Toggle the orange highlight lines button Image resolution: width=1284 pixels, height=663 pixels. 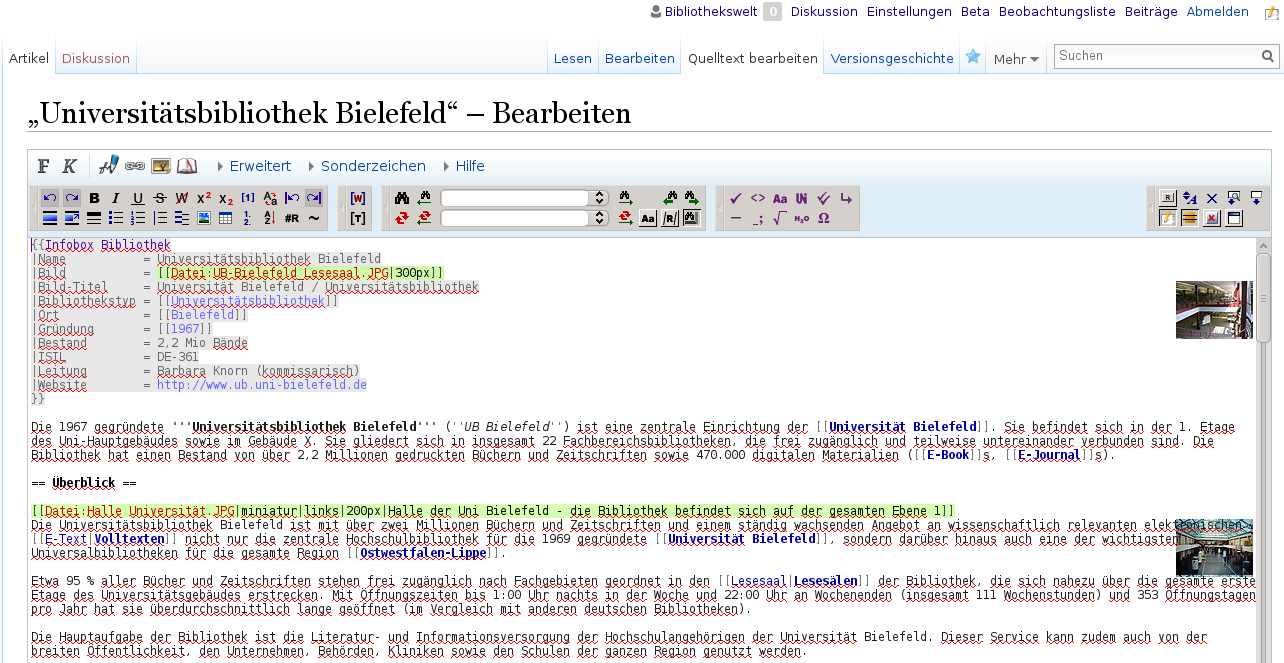coord(1190,218)
